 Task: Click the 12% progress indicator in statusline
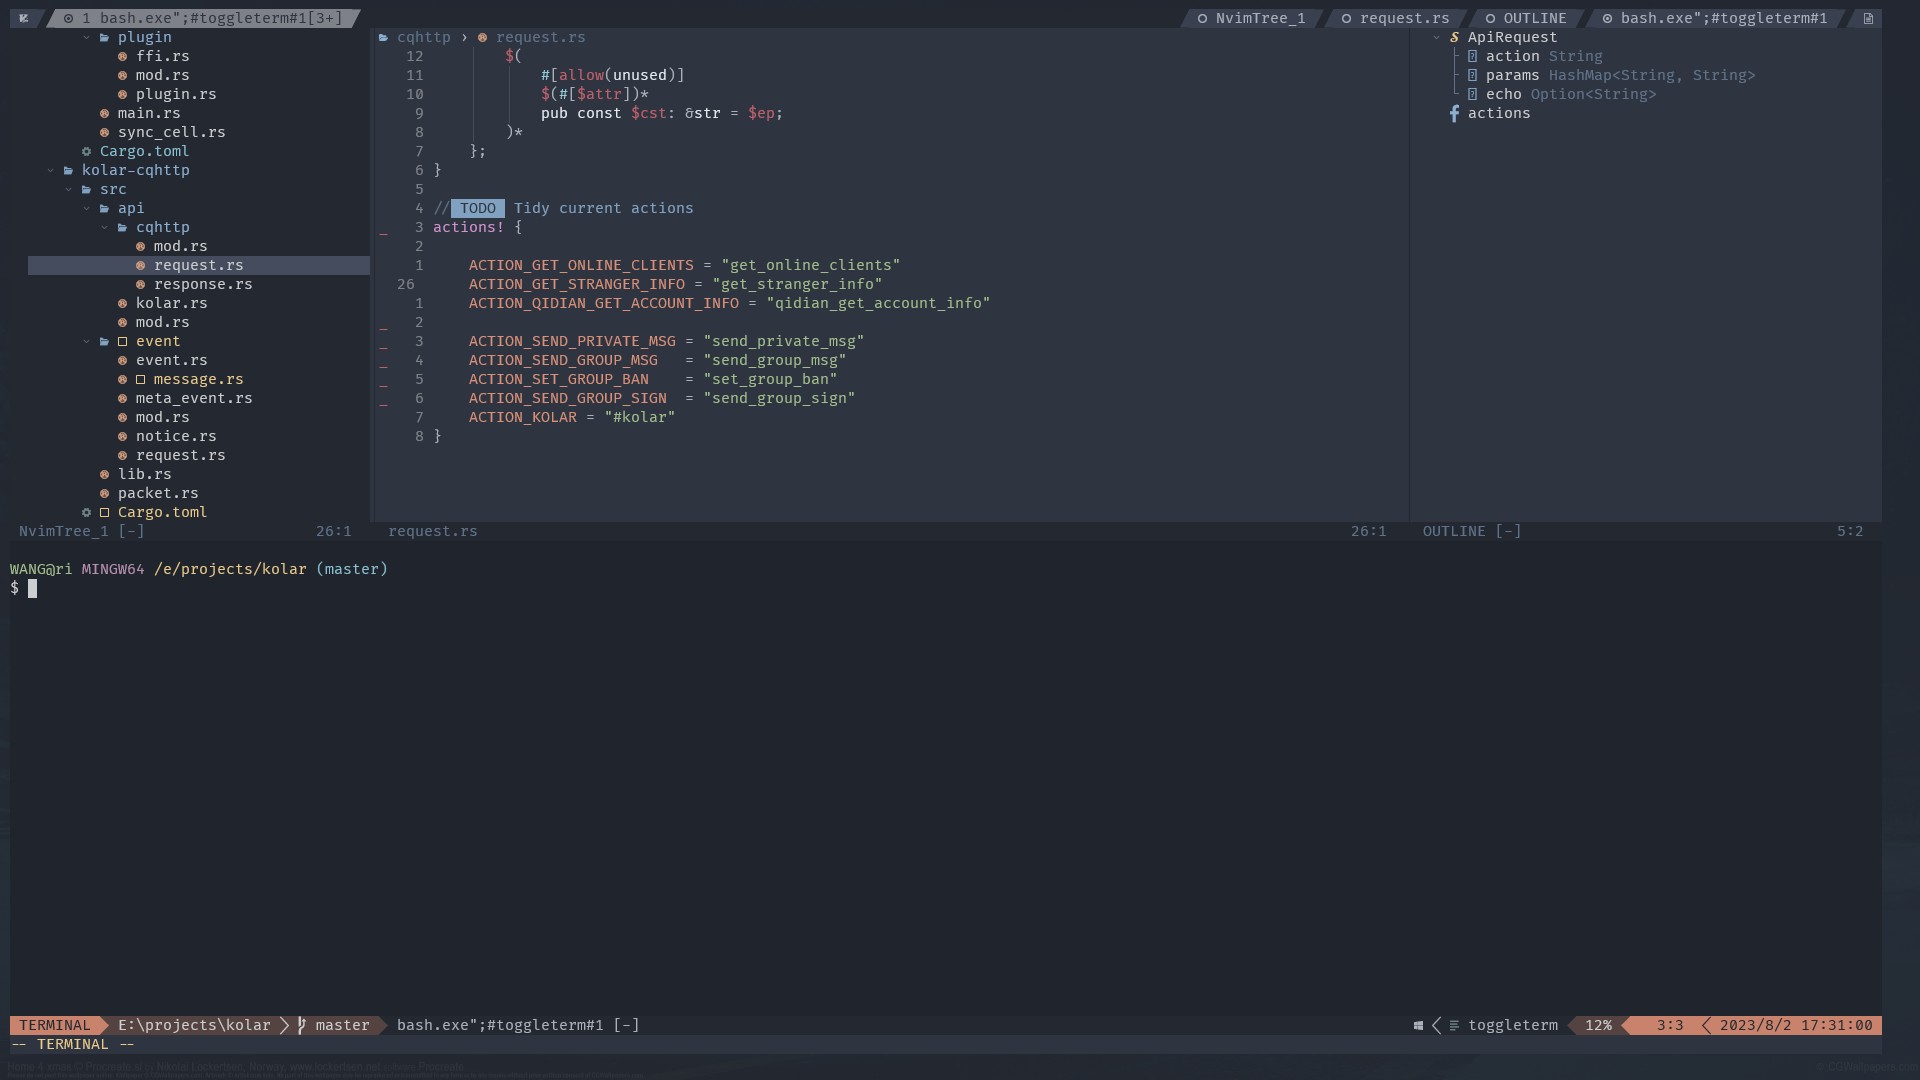(1597, 1025)
